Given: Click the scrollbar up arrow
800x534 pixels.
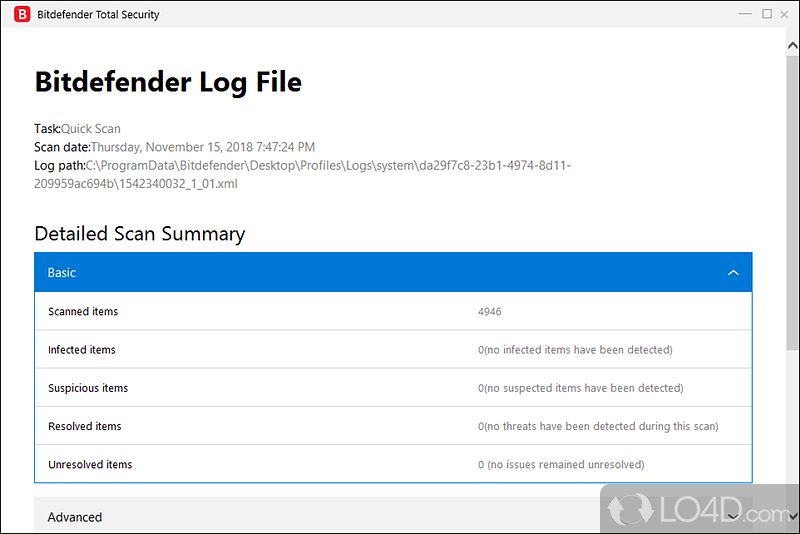Looking at the screenshot, I should point(792,46).
